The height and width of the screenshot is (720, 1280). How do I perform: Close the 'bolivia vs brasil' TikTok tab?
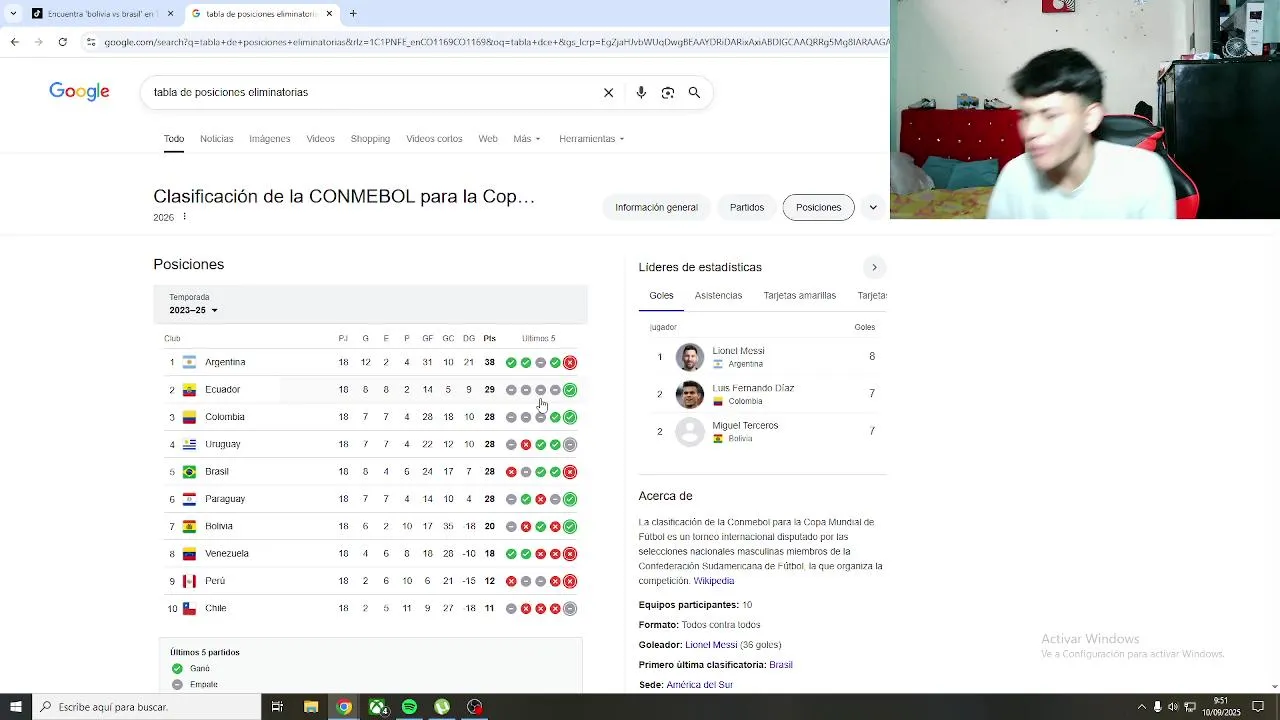[x=170, y=13]
